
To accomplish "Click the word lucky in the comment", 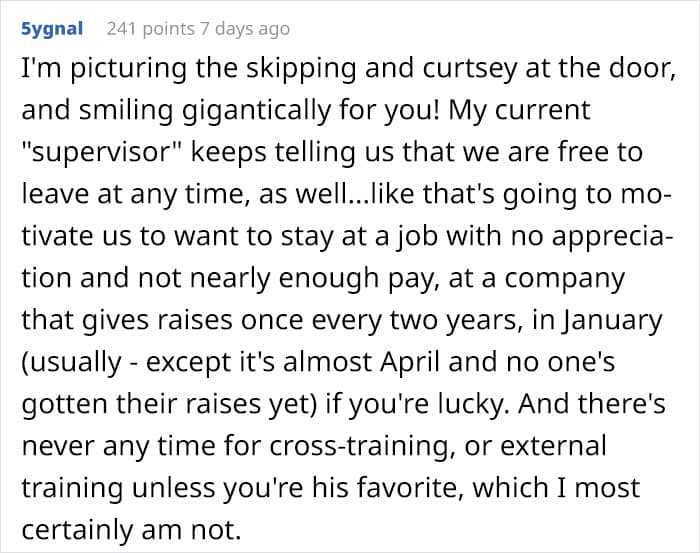I will click(x=473, y=404).
